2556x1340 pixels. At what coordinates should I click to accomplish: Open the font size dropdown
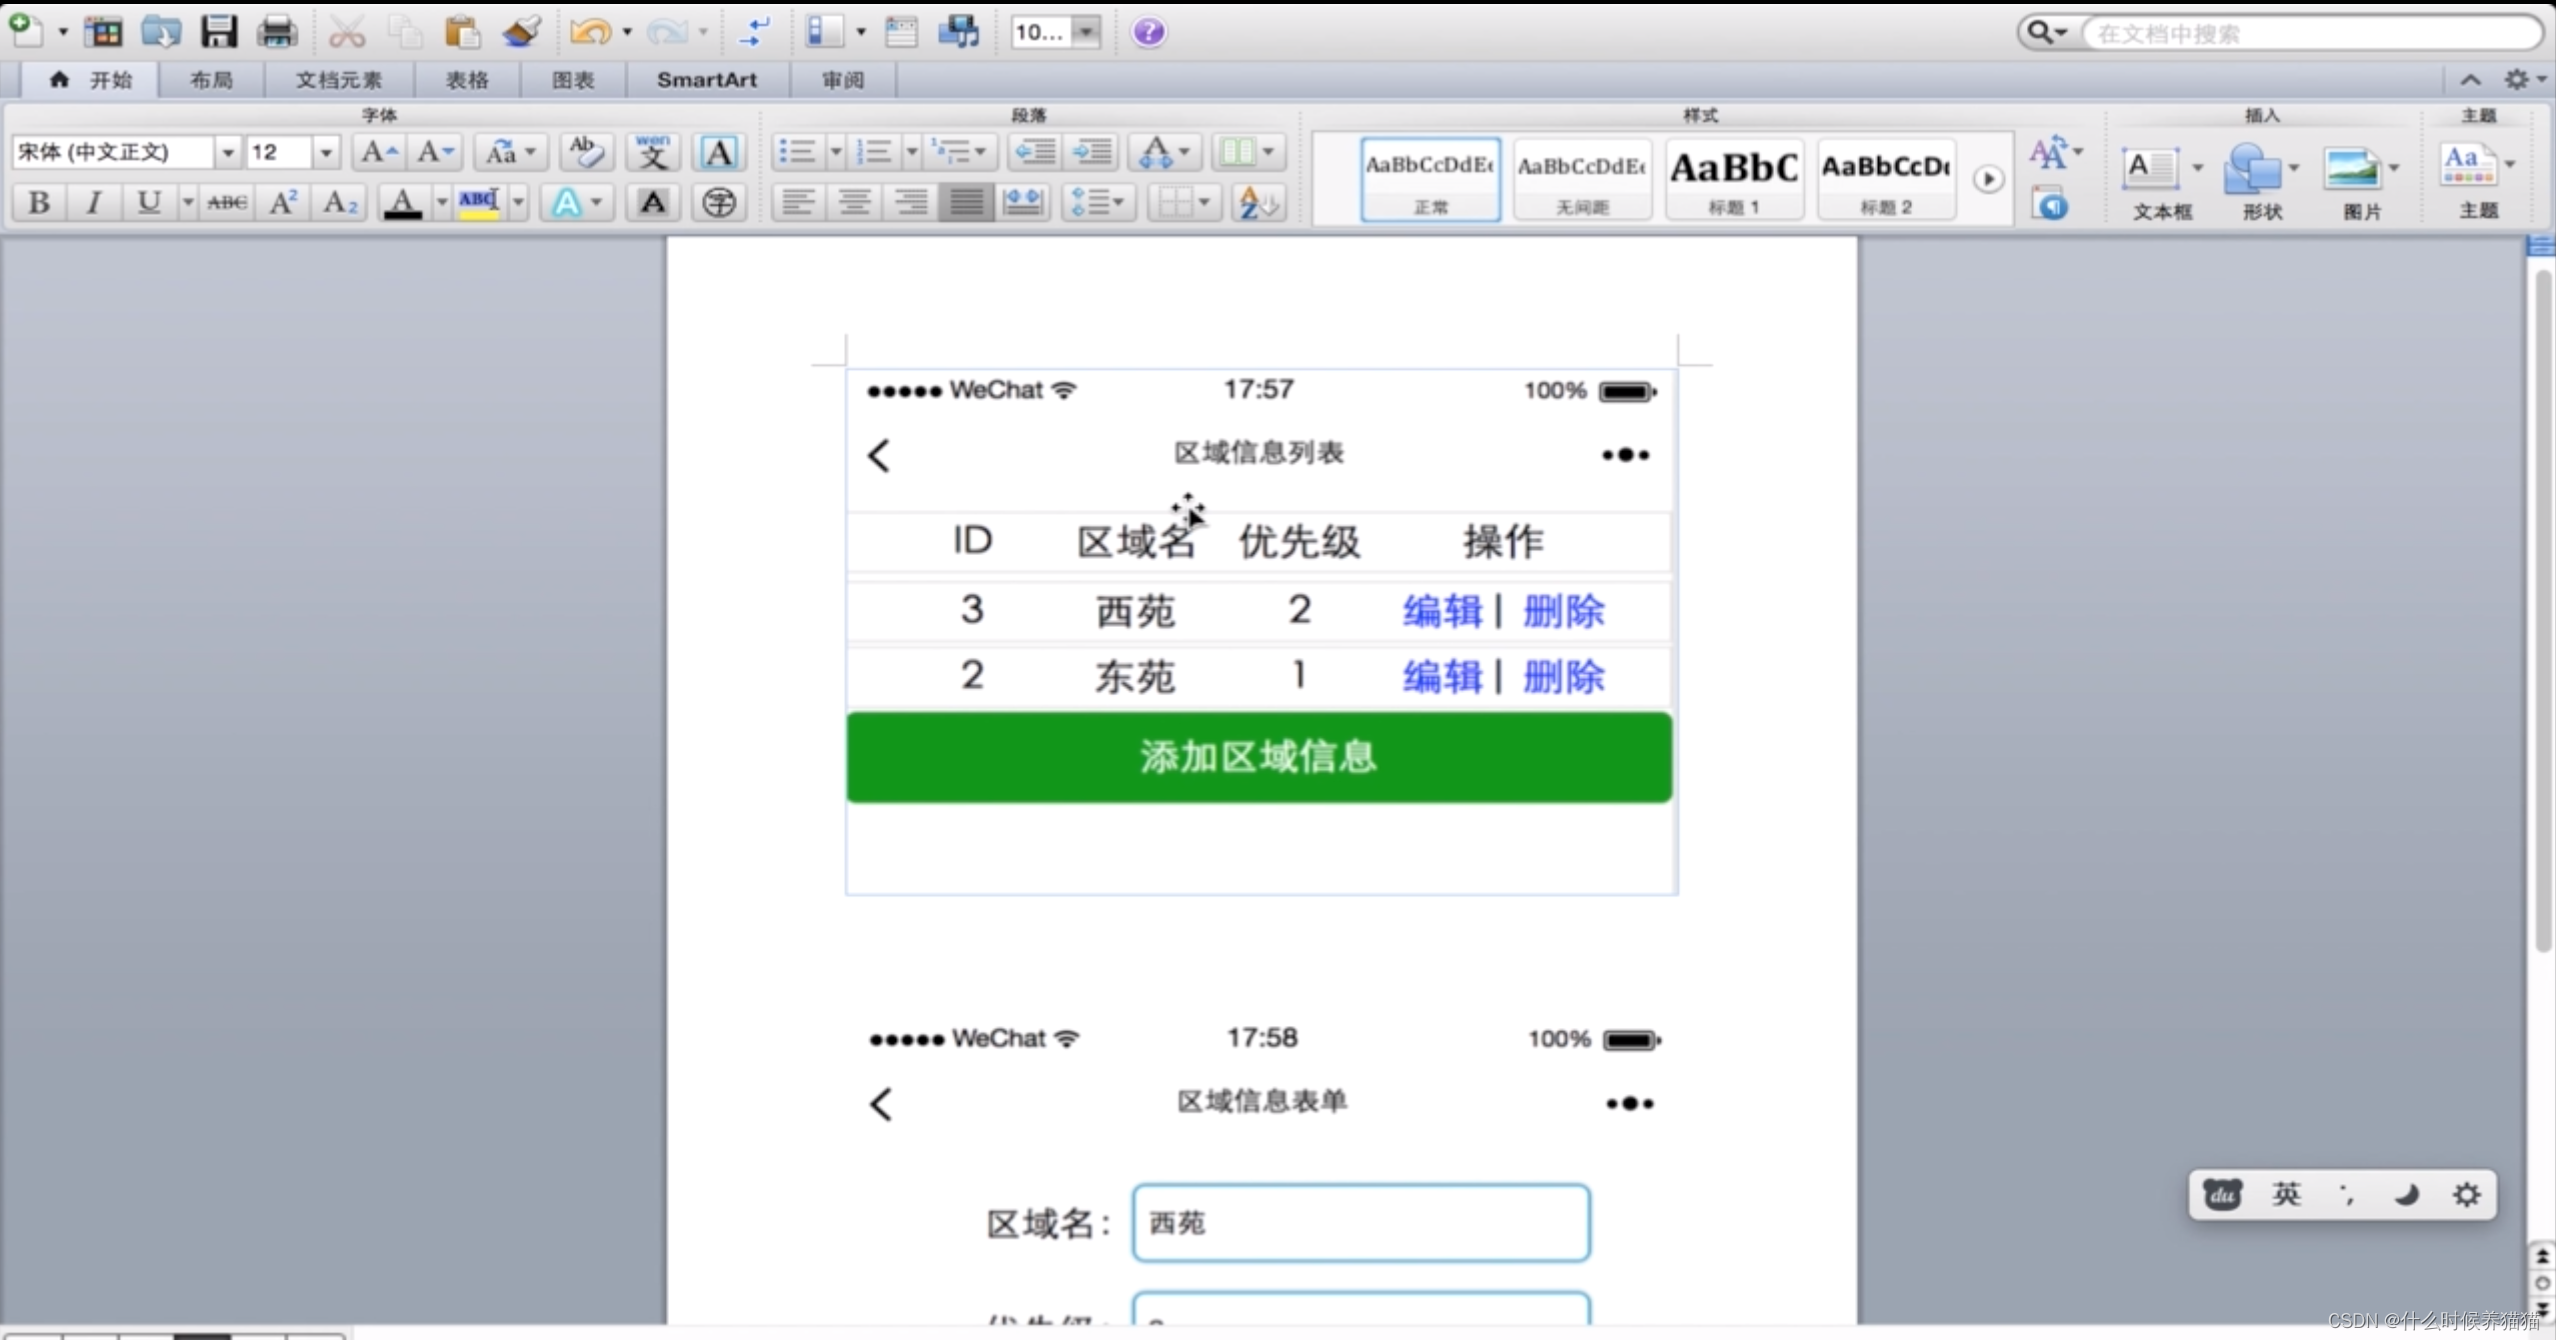[325, 152]
